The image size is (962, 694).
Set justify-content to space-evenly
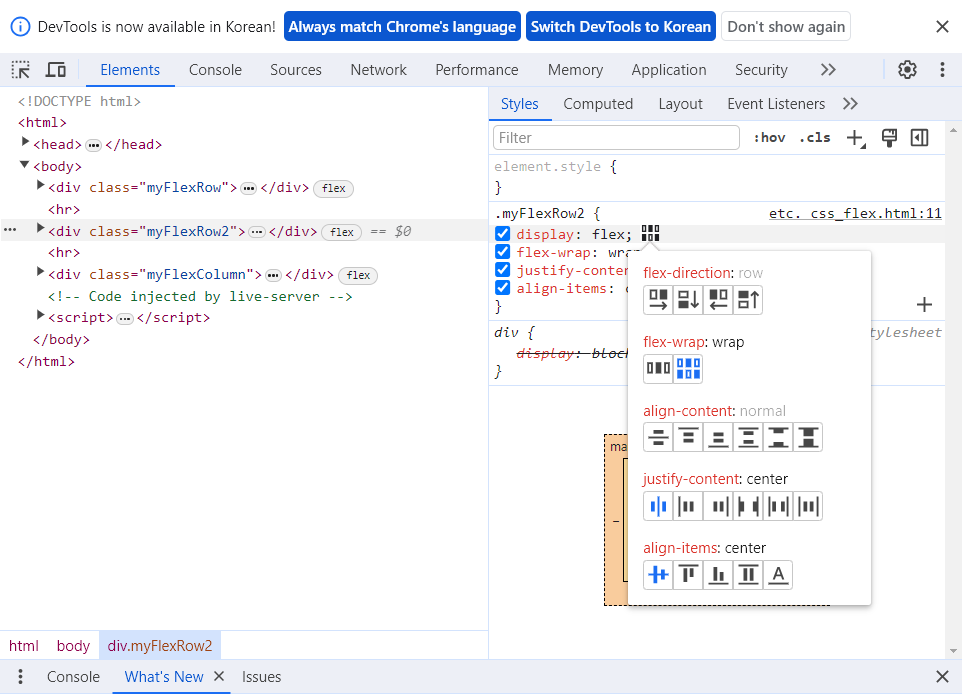(x=808, y=506)
